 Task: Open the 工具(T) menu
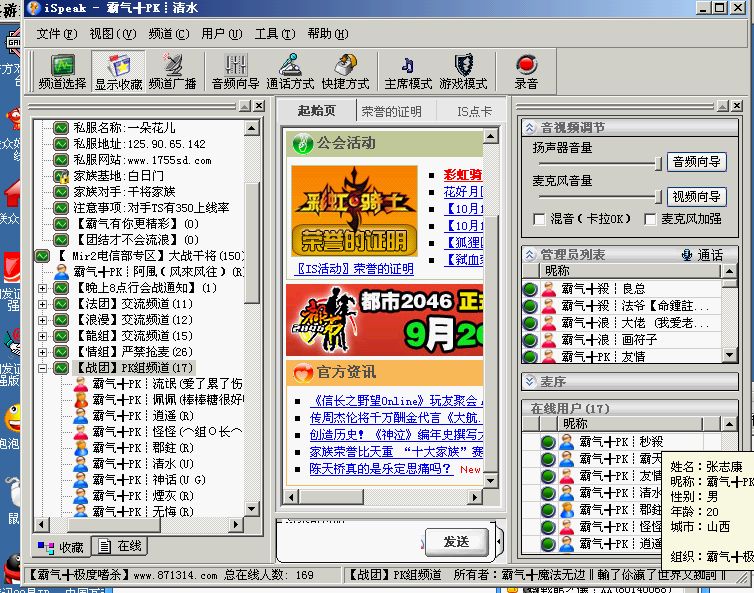tap(275, 34)
